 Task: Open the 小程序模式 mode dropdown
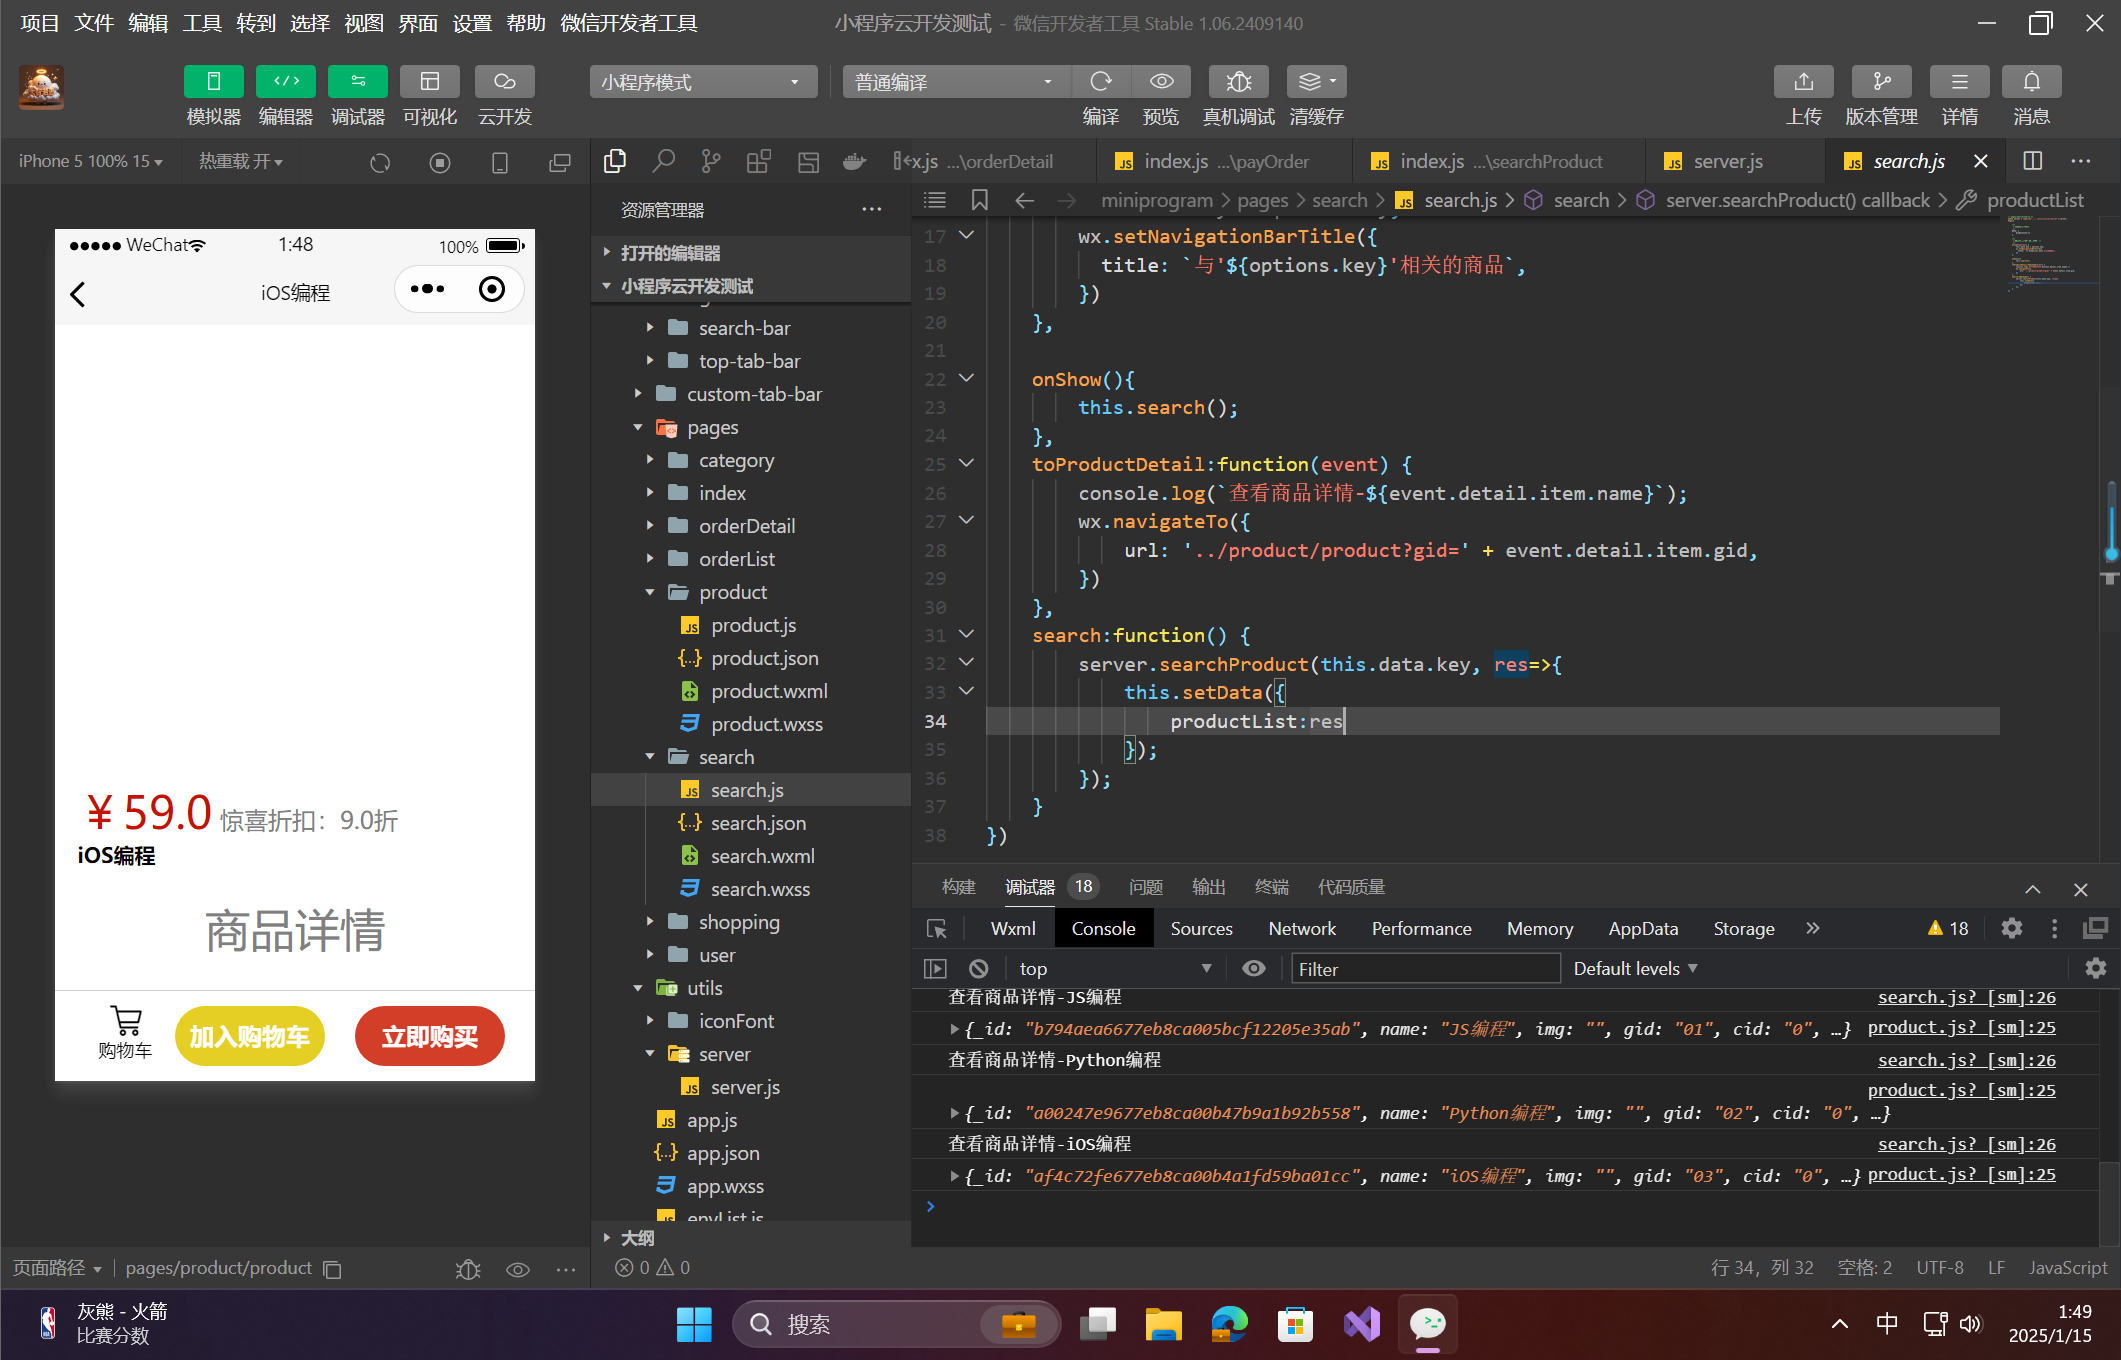[x=702, y=82]
